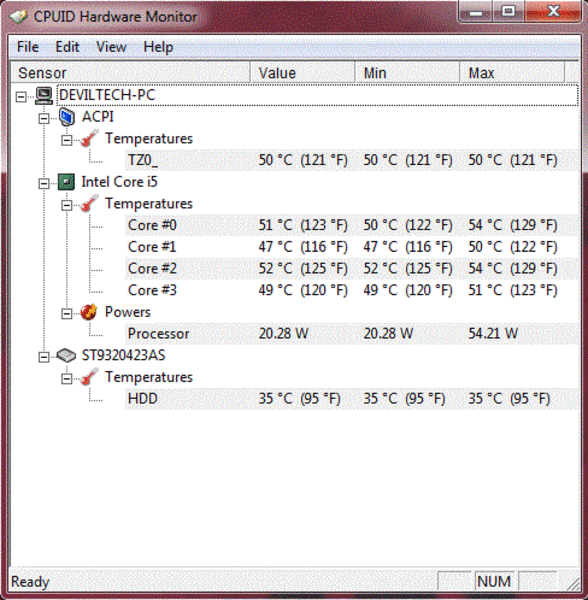
Task: Click the thermometer icon under ACPI
Action: 89,139
